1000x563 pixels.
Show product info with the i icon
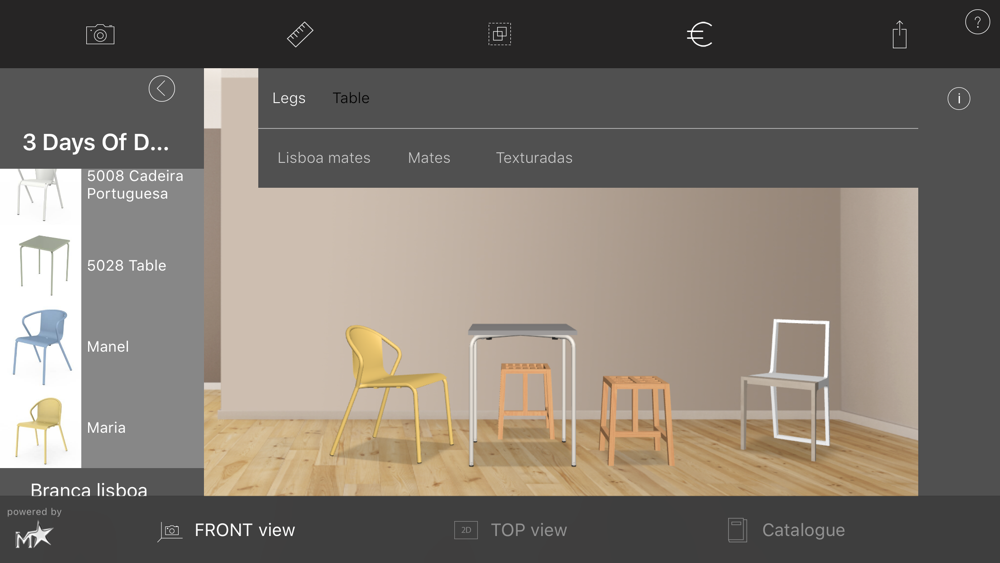[958, 98]
